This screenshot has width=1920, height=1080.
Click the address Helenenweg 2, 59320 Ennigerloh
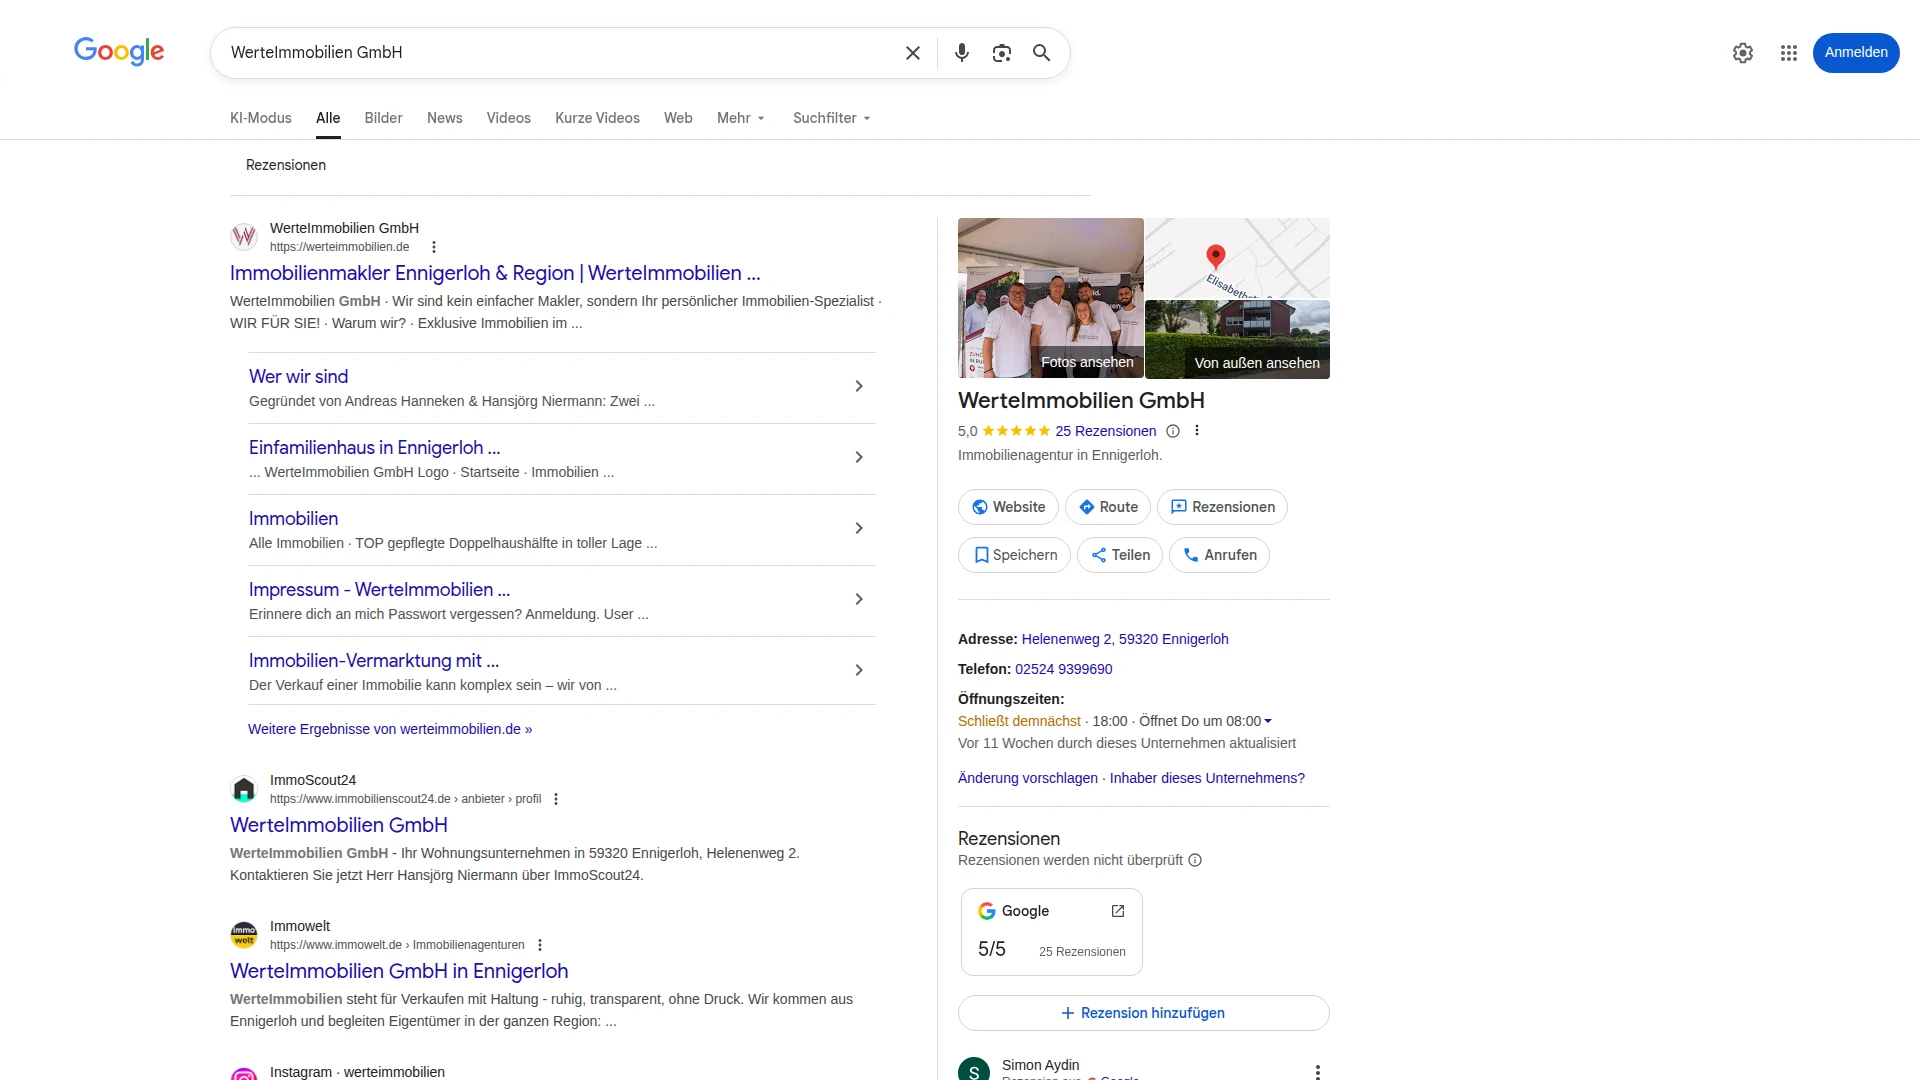[x=1125, y=639]
